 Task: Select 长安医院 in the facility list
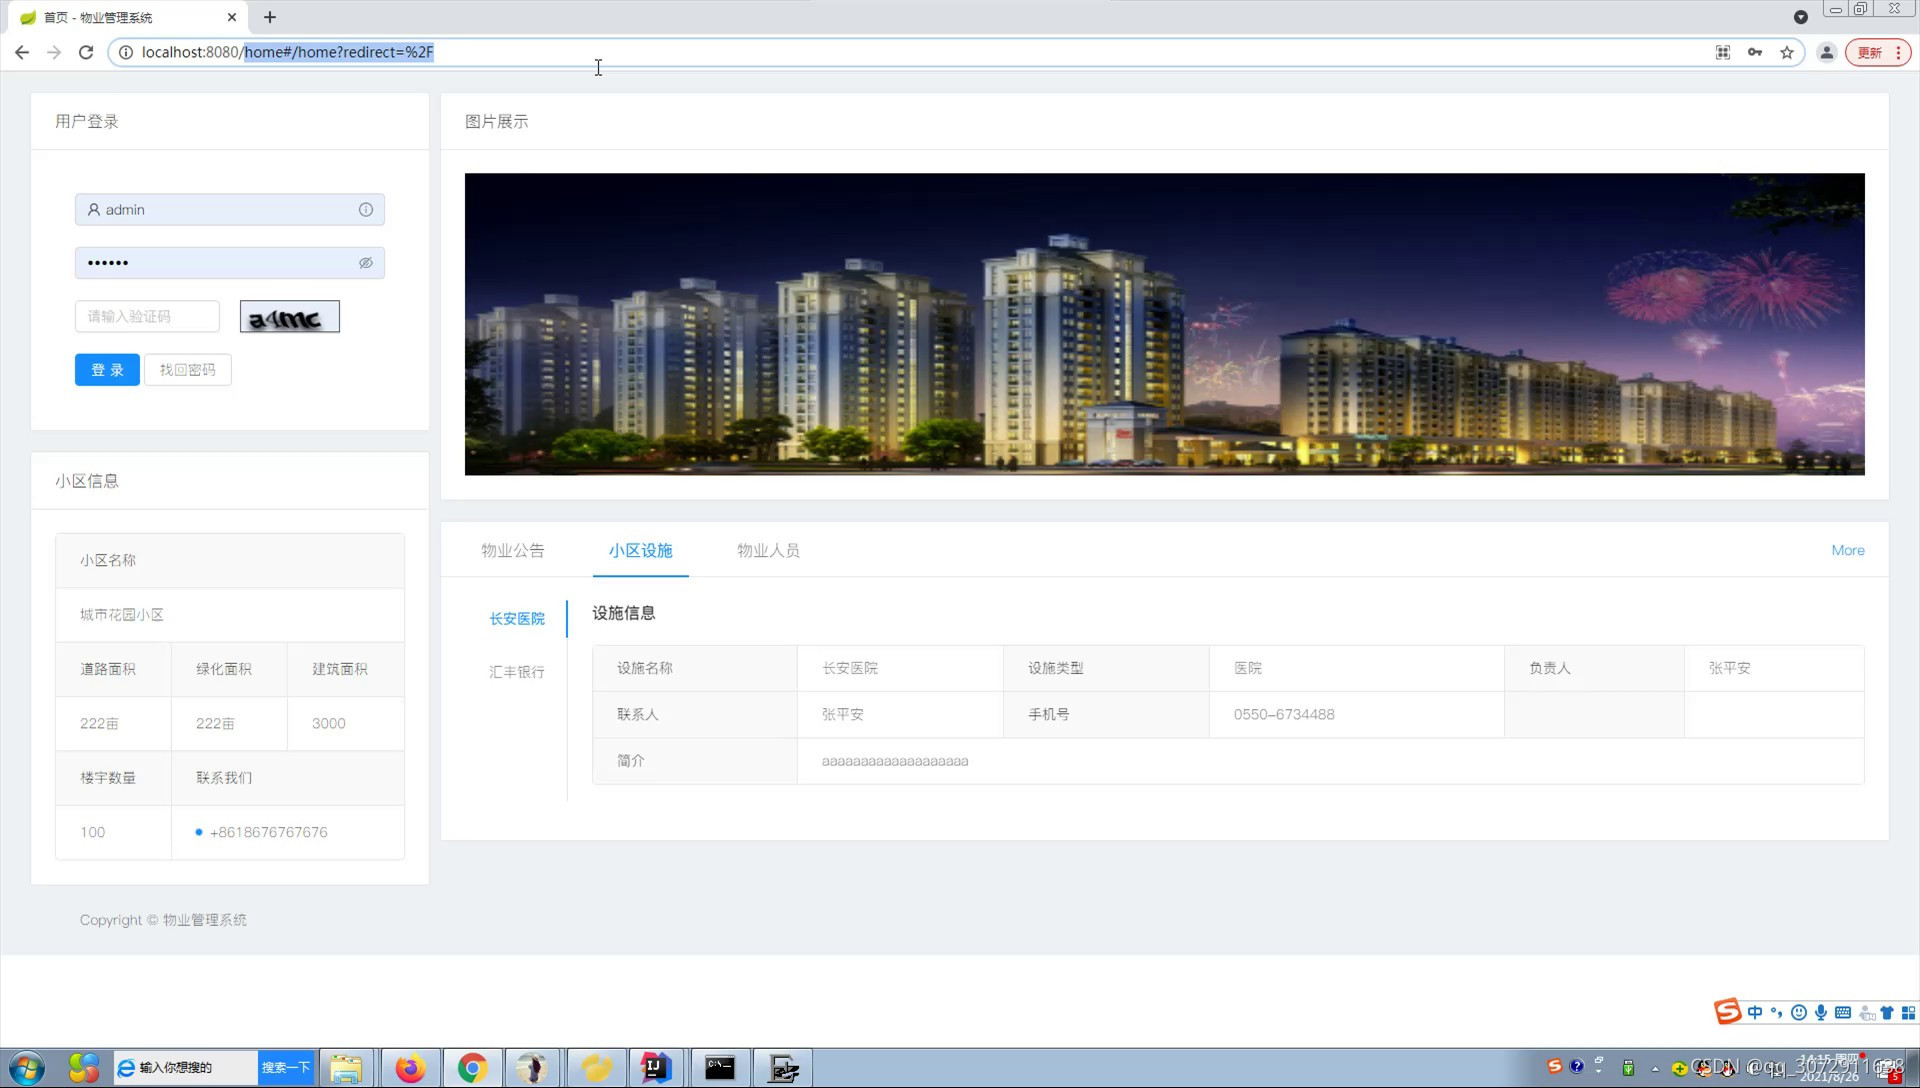click(517, 618)
